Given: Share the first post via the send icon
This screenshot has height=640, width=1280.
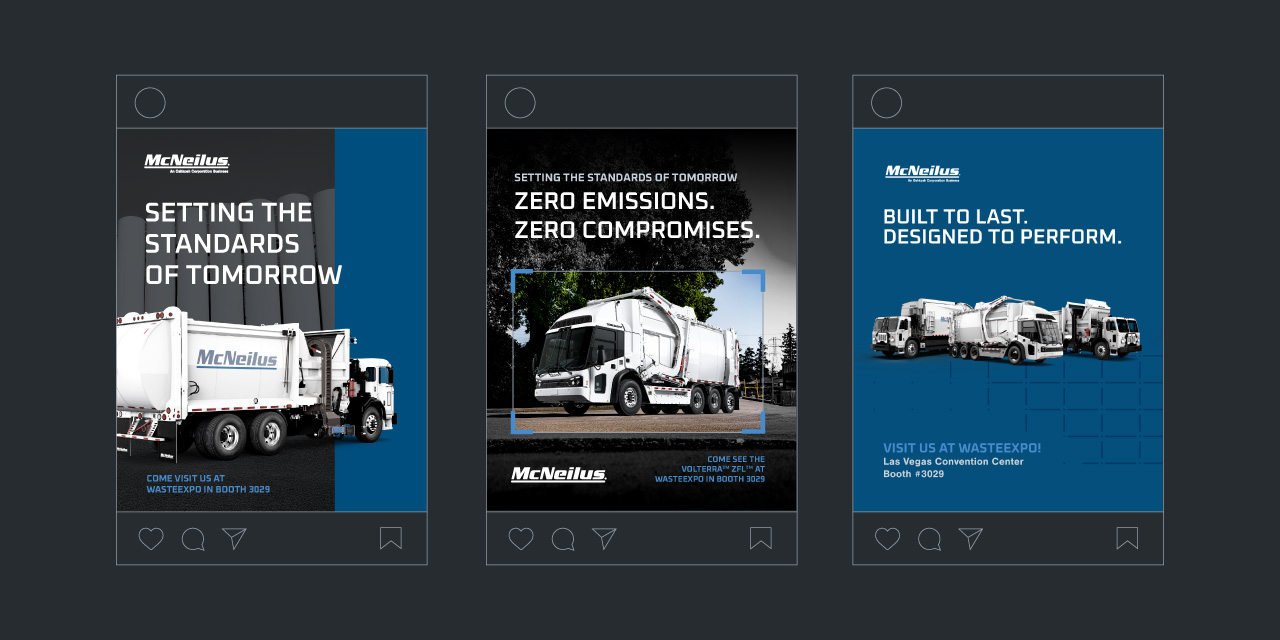Looking at the screenshot, I should click(233, 538).
